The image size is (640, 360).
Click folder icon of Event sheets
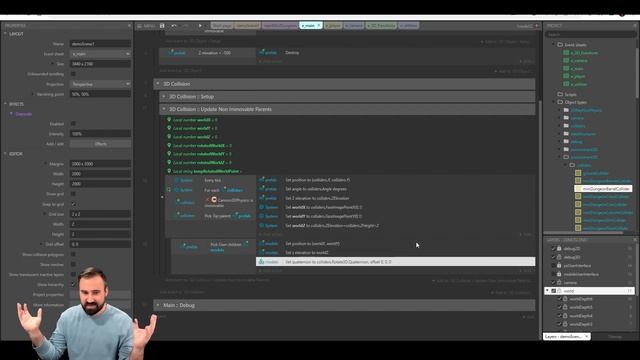[x=560, y=44]
